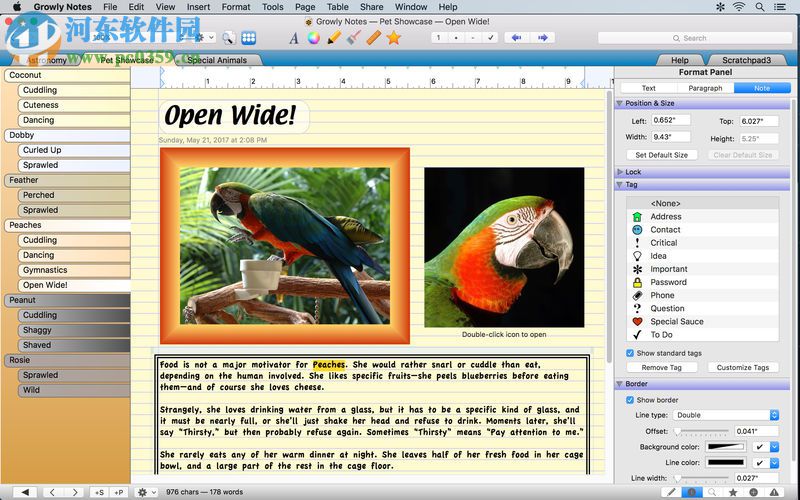Select the Password lock tag

[x=703, y=282]
